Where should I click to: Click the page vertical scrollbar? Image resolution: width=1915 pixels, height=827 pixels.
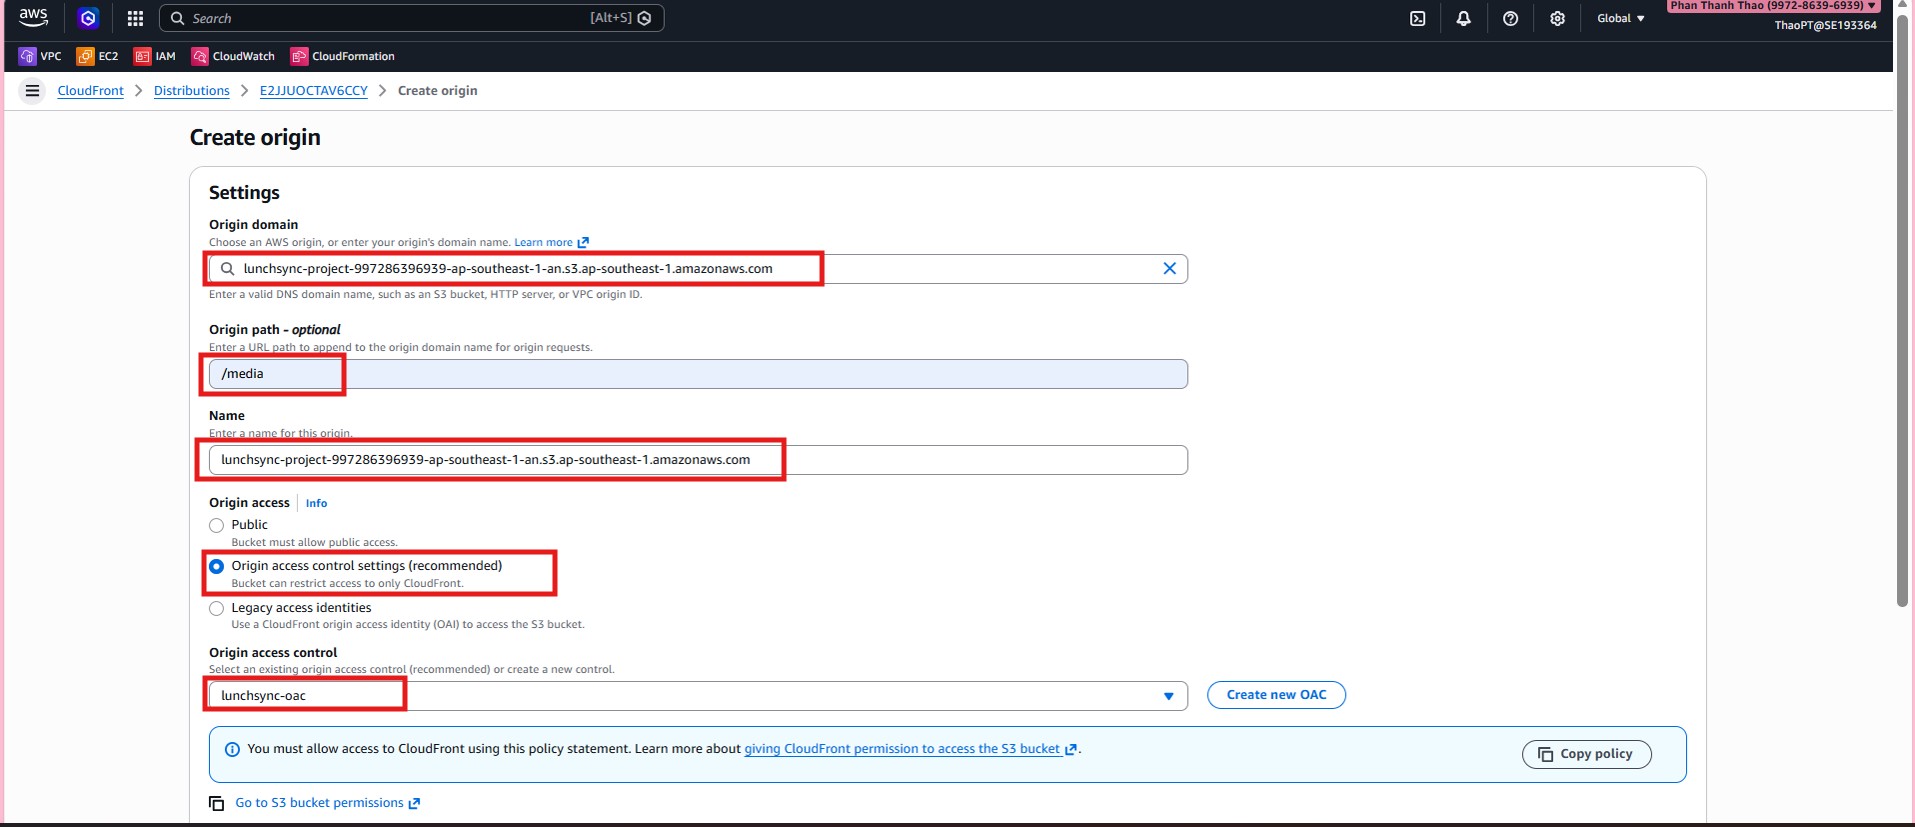click(1902, 300)
